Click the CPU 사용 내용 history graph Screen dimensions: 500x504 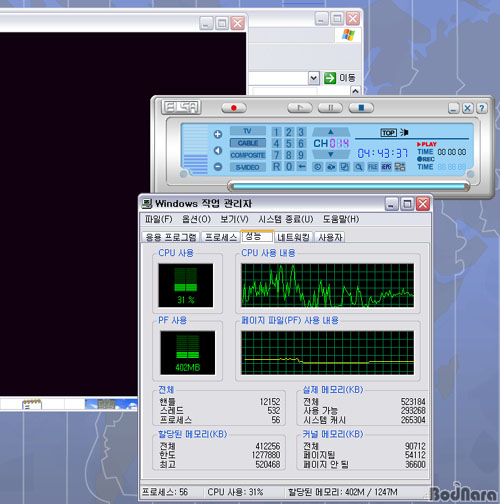[328, 285]
